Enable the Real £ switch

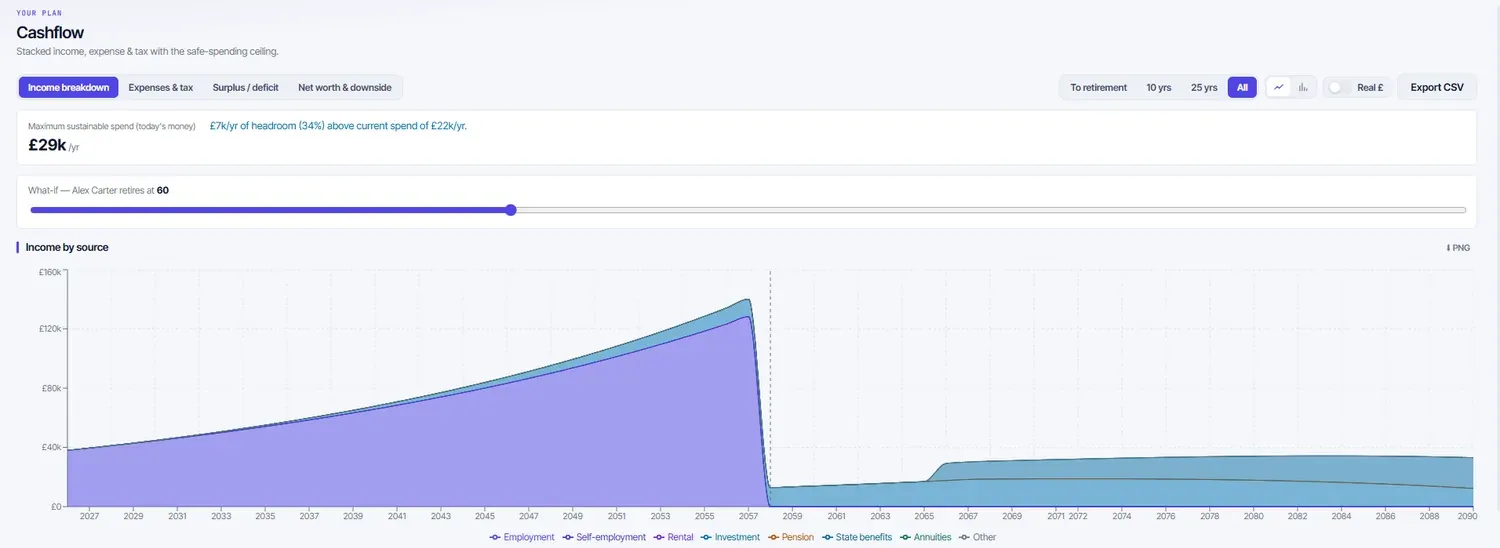1339,87
